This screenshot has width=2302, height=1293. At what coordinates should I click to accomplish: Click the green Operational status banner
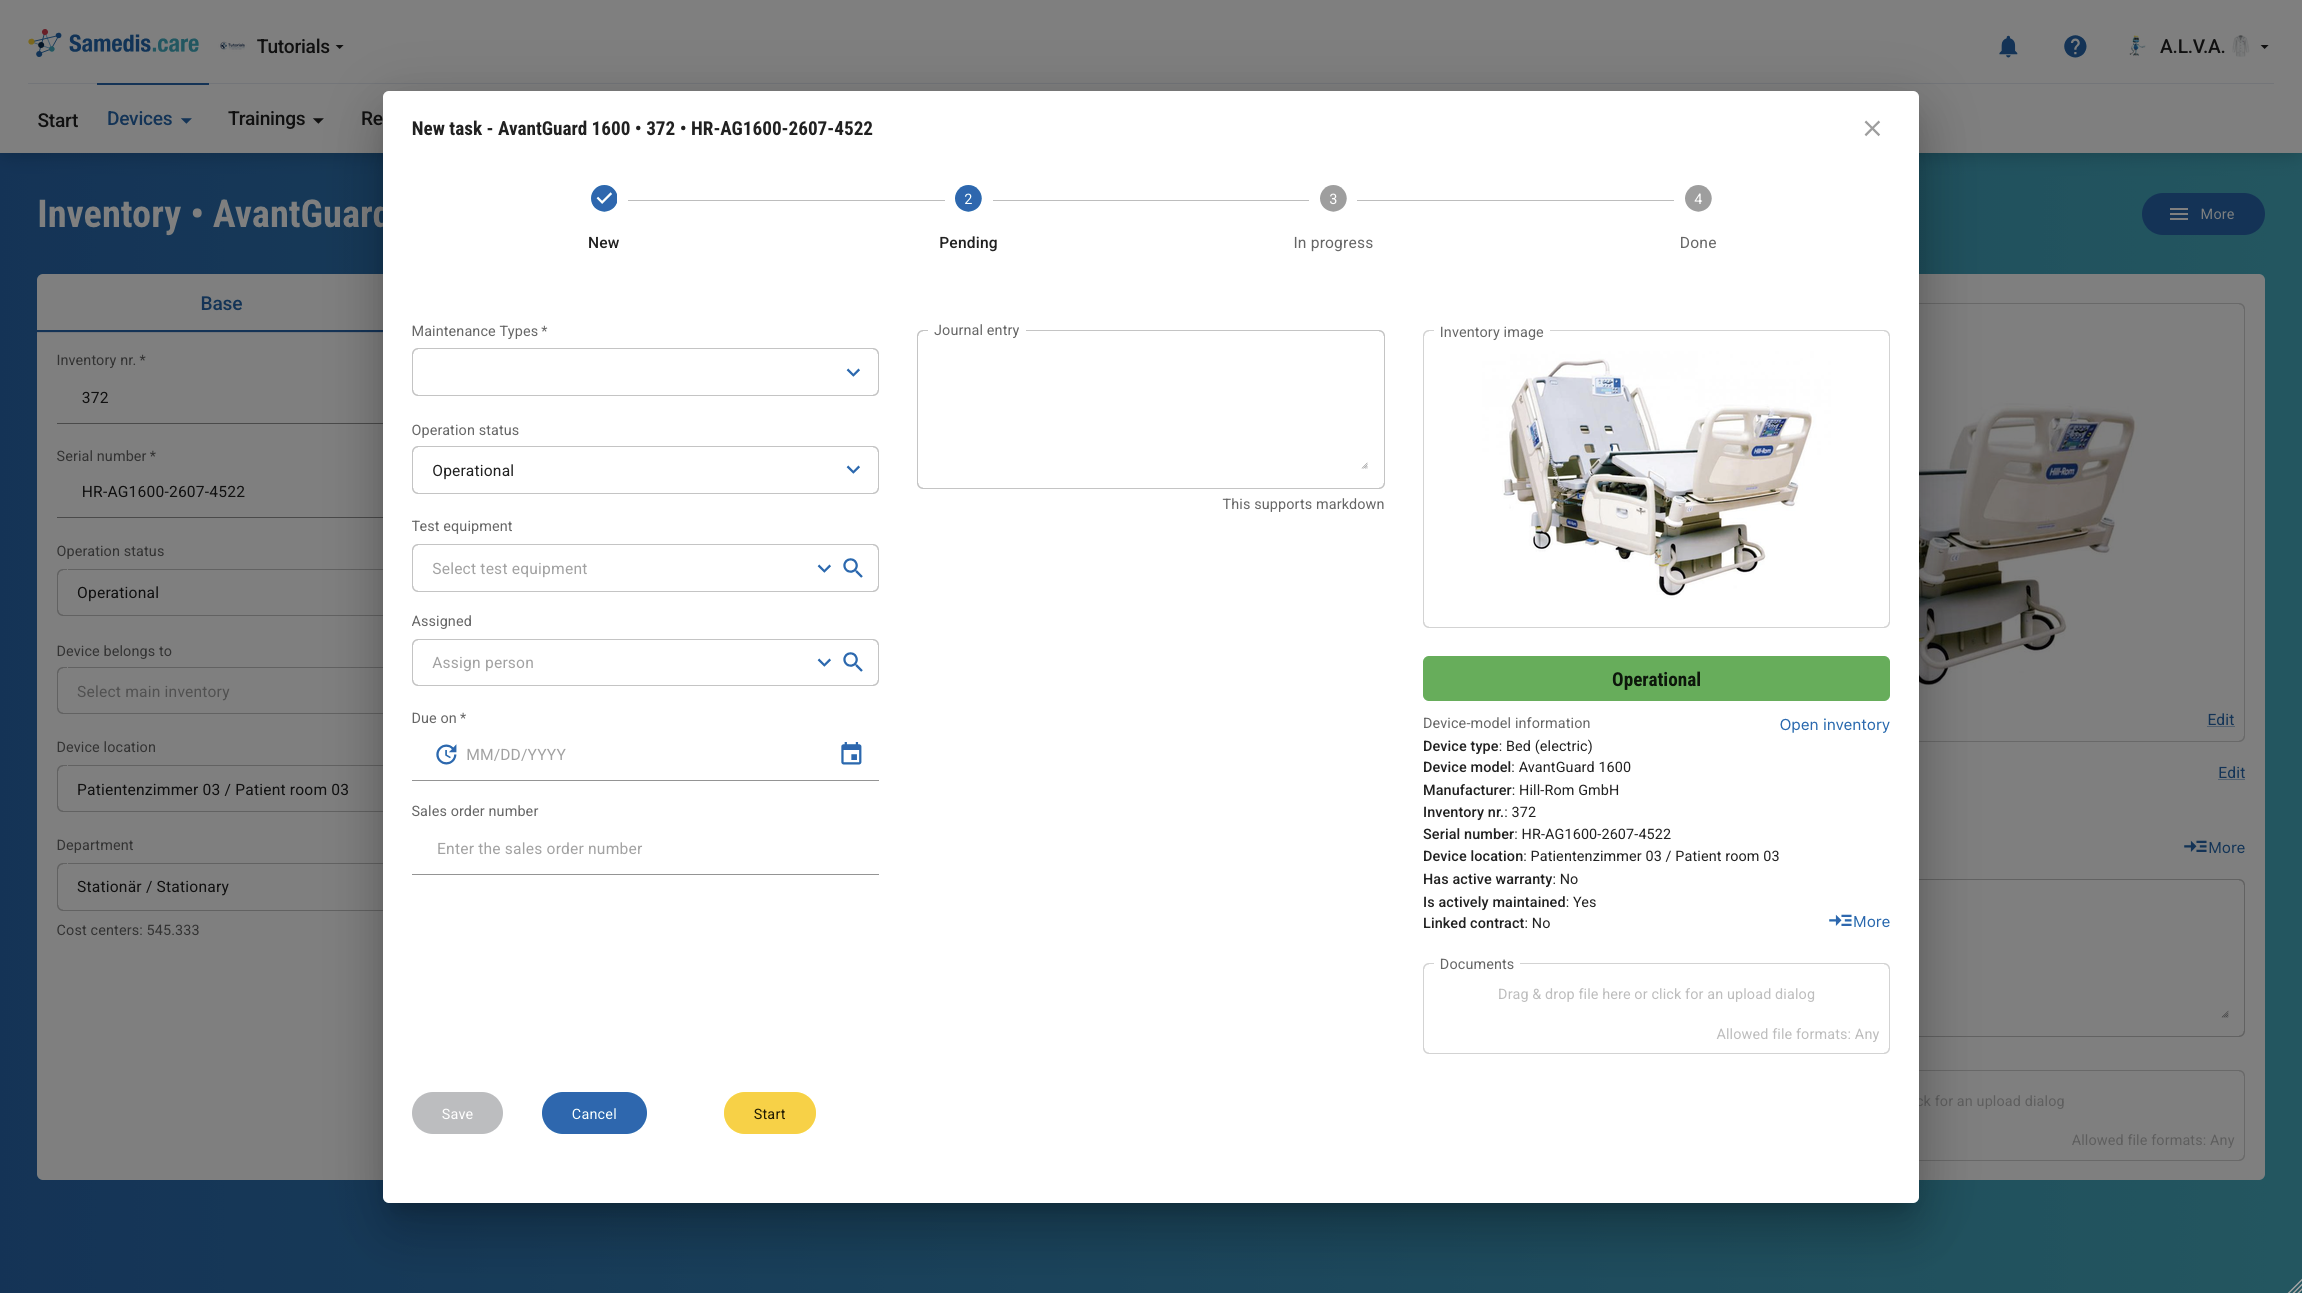pos(1656,679)
